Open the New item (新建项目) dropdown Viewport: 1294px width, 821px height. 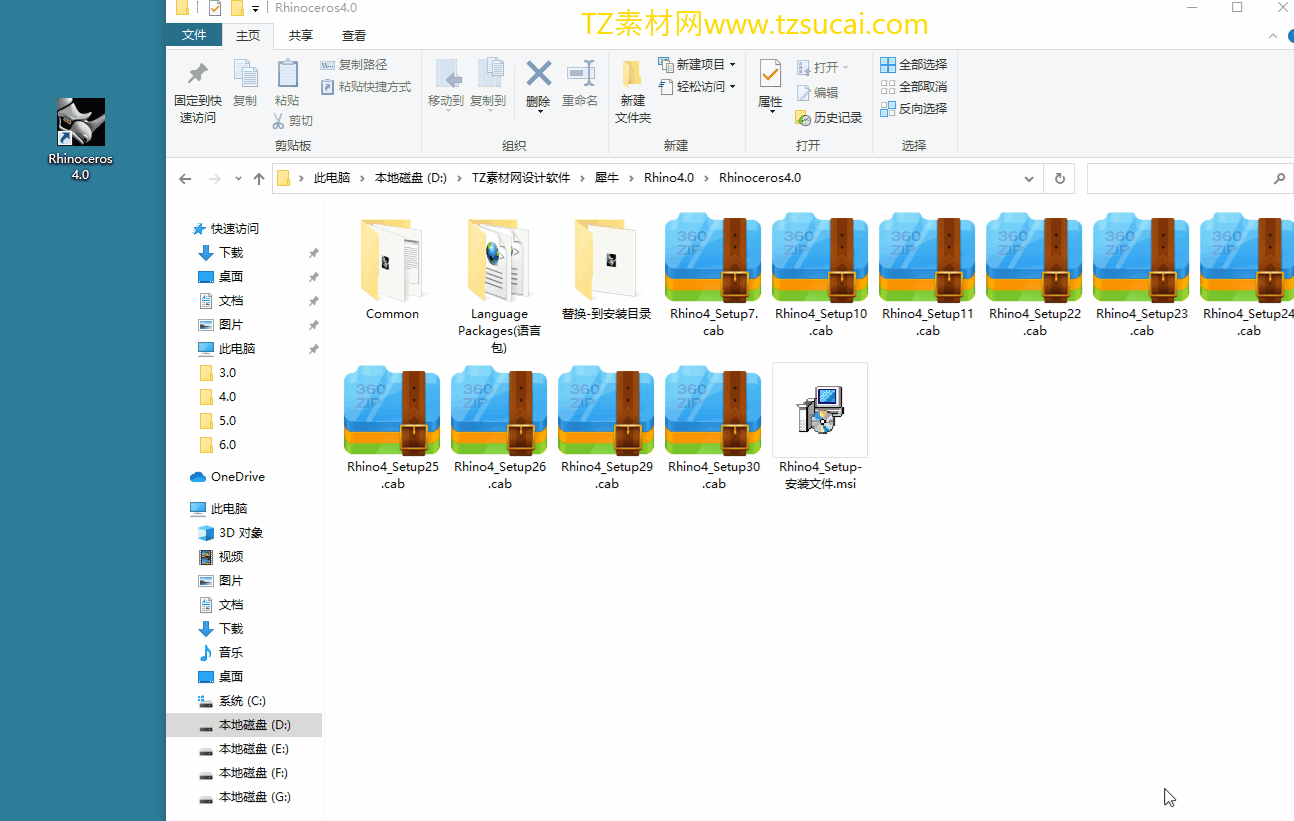(x=697, y=64)
